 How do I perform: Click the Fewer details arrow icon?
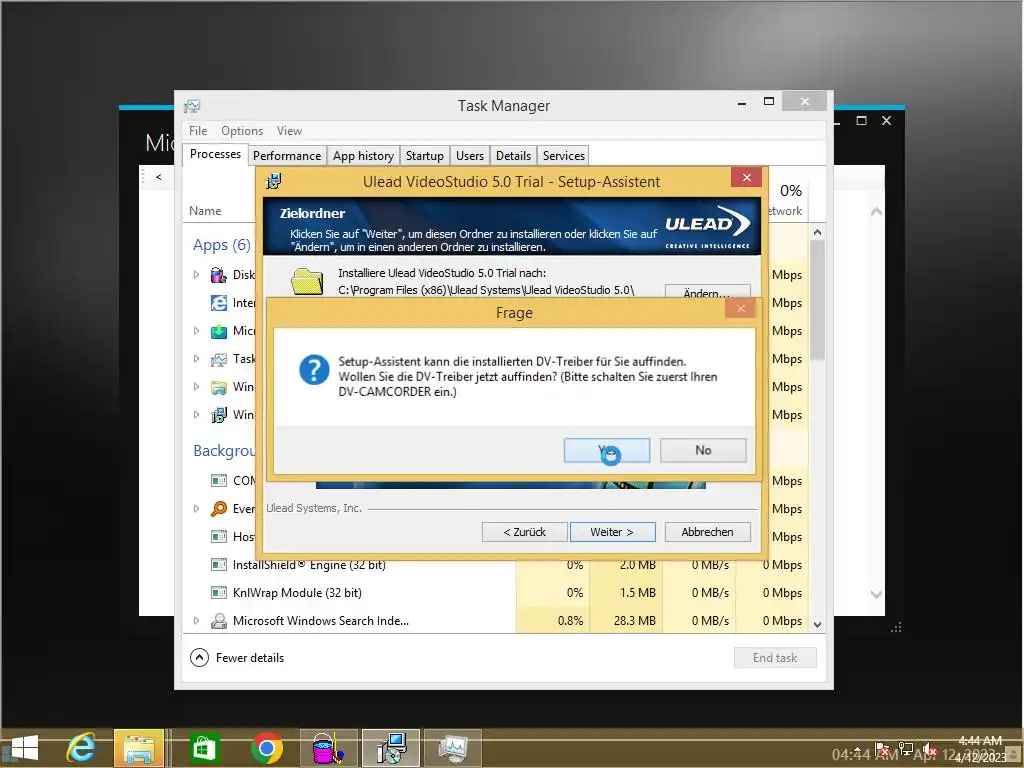tap(199, 657)
